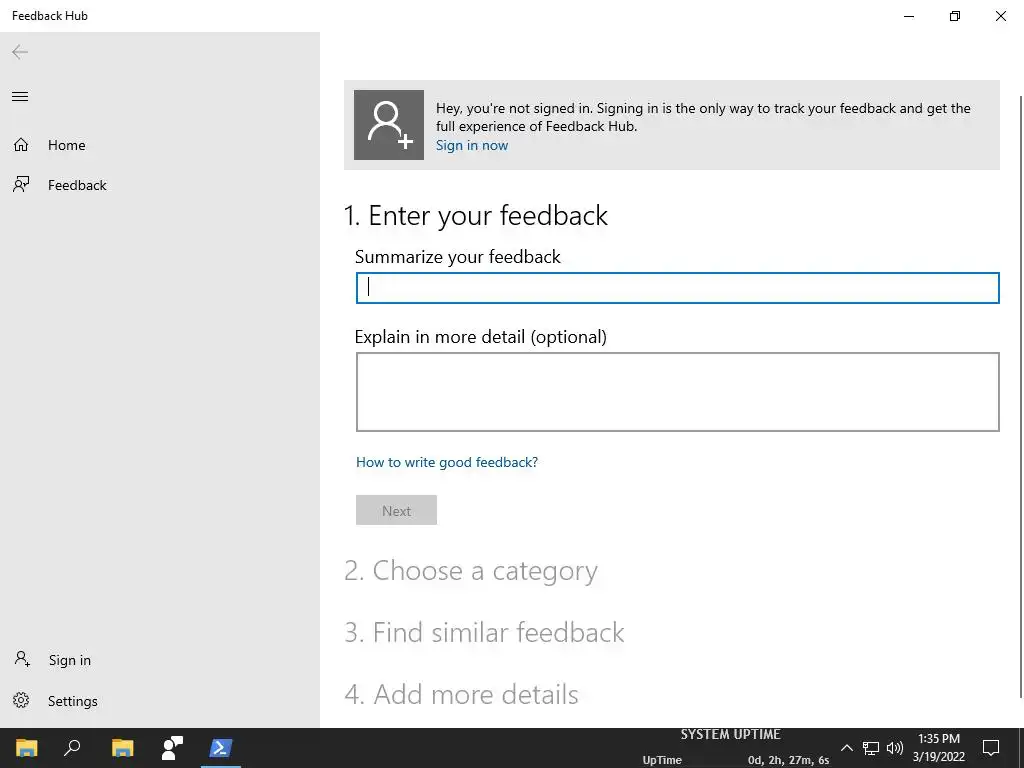Image resolution: width=1024 pixels, height=768 pixels.
Task: Open the PowerShell taskbar icon
Action: (221, 748)
